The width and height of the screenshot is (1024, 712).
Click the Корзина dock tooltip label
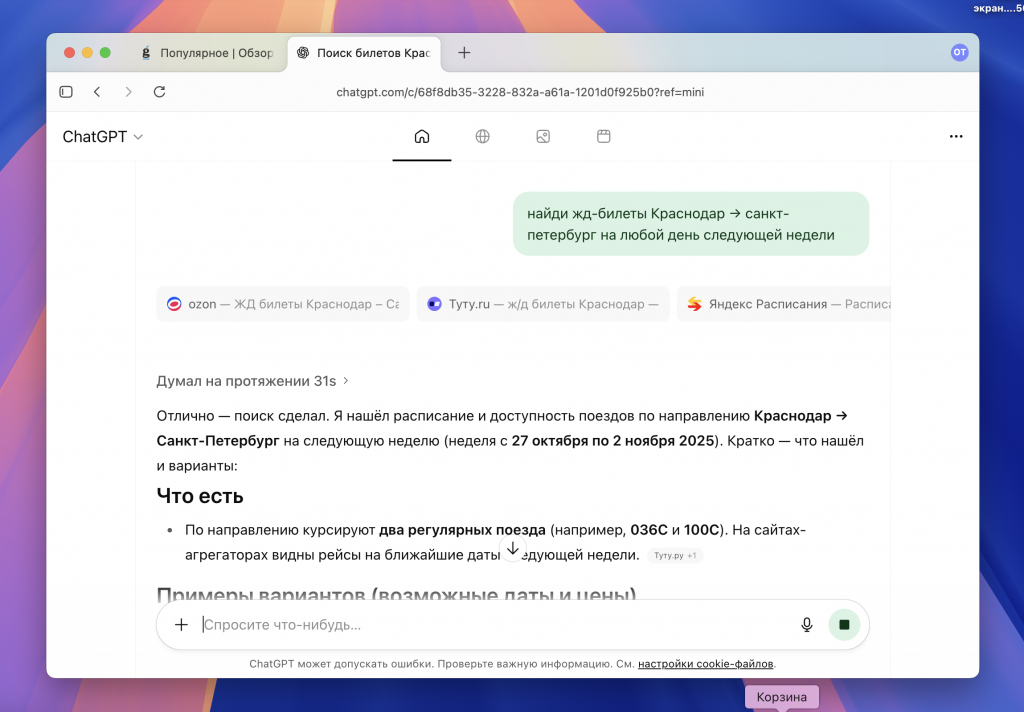(x=782, y=697)
